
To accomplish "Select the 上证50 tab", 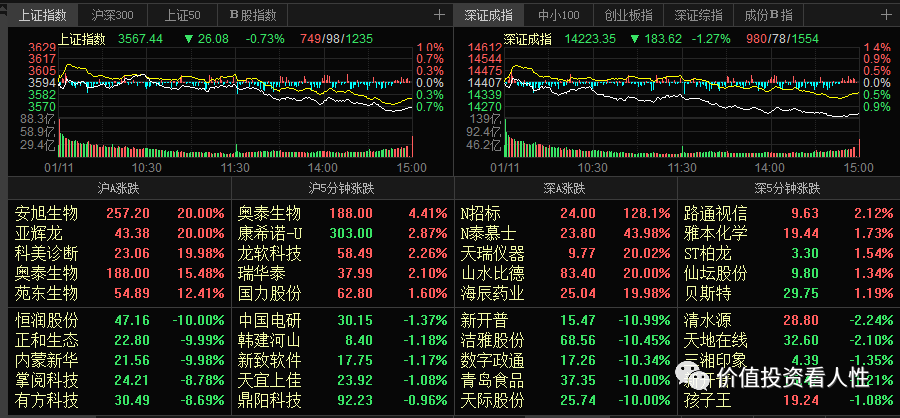I will (x=183, y=15).
